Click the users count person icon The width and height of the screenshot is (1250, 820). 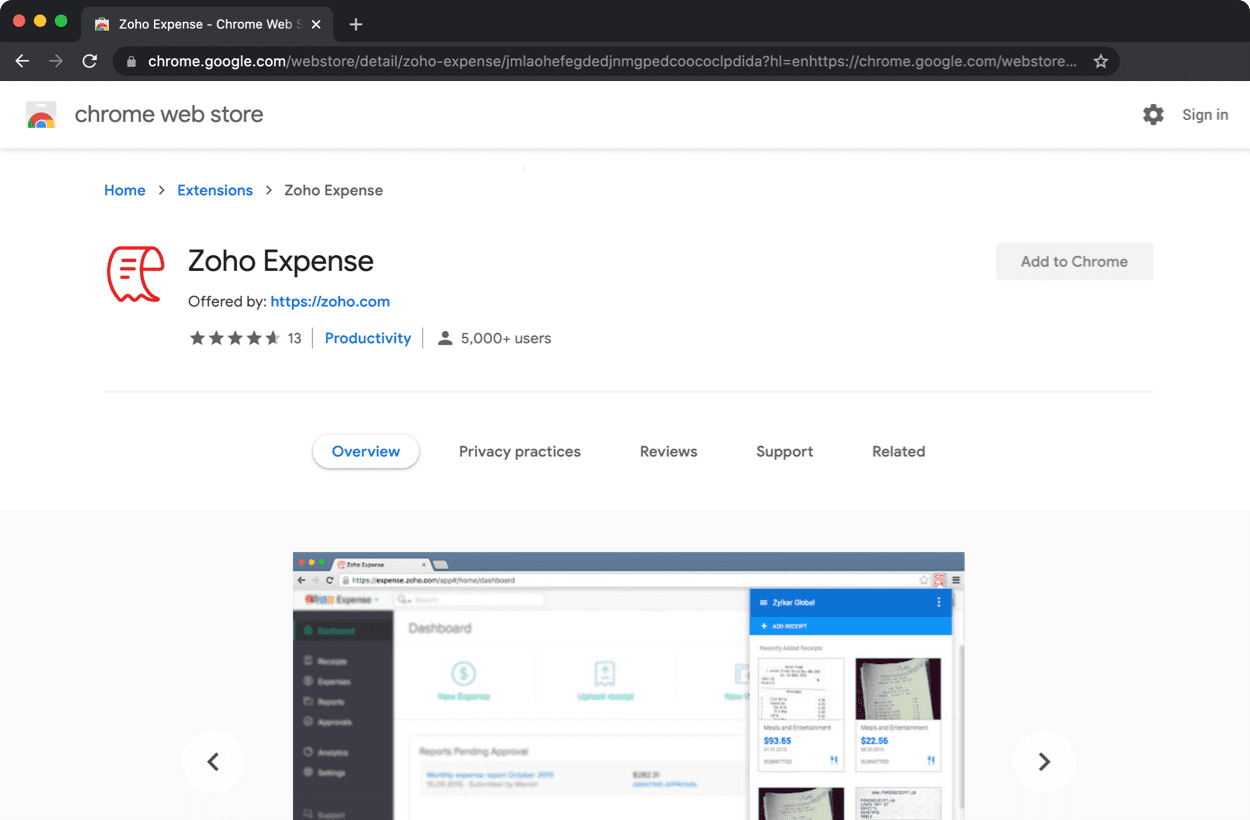(445, 338)
